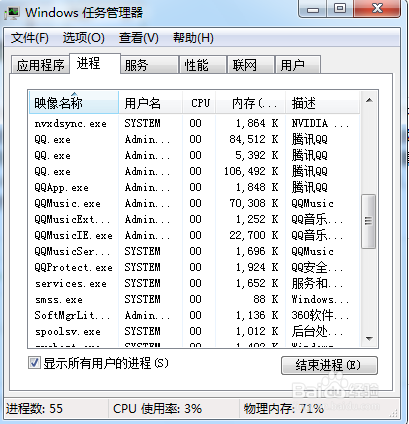Switch to the 服务 tab
Viewport: 409px width, 424px height.
click(149, 65)
